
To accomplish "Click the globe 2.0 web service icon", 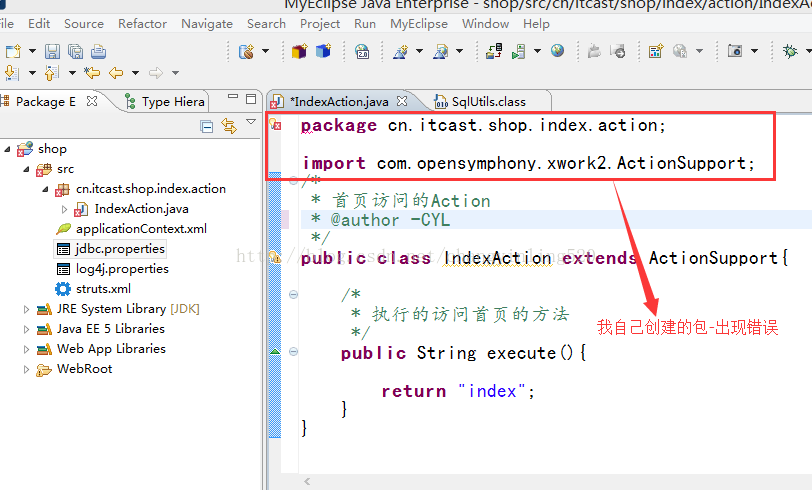I will pos(362,51).
